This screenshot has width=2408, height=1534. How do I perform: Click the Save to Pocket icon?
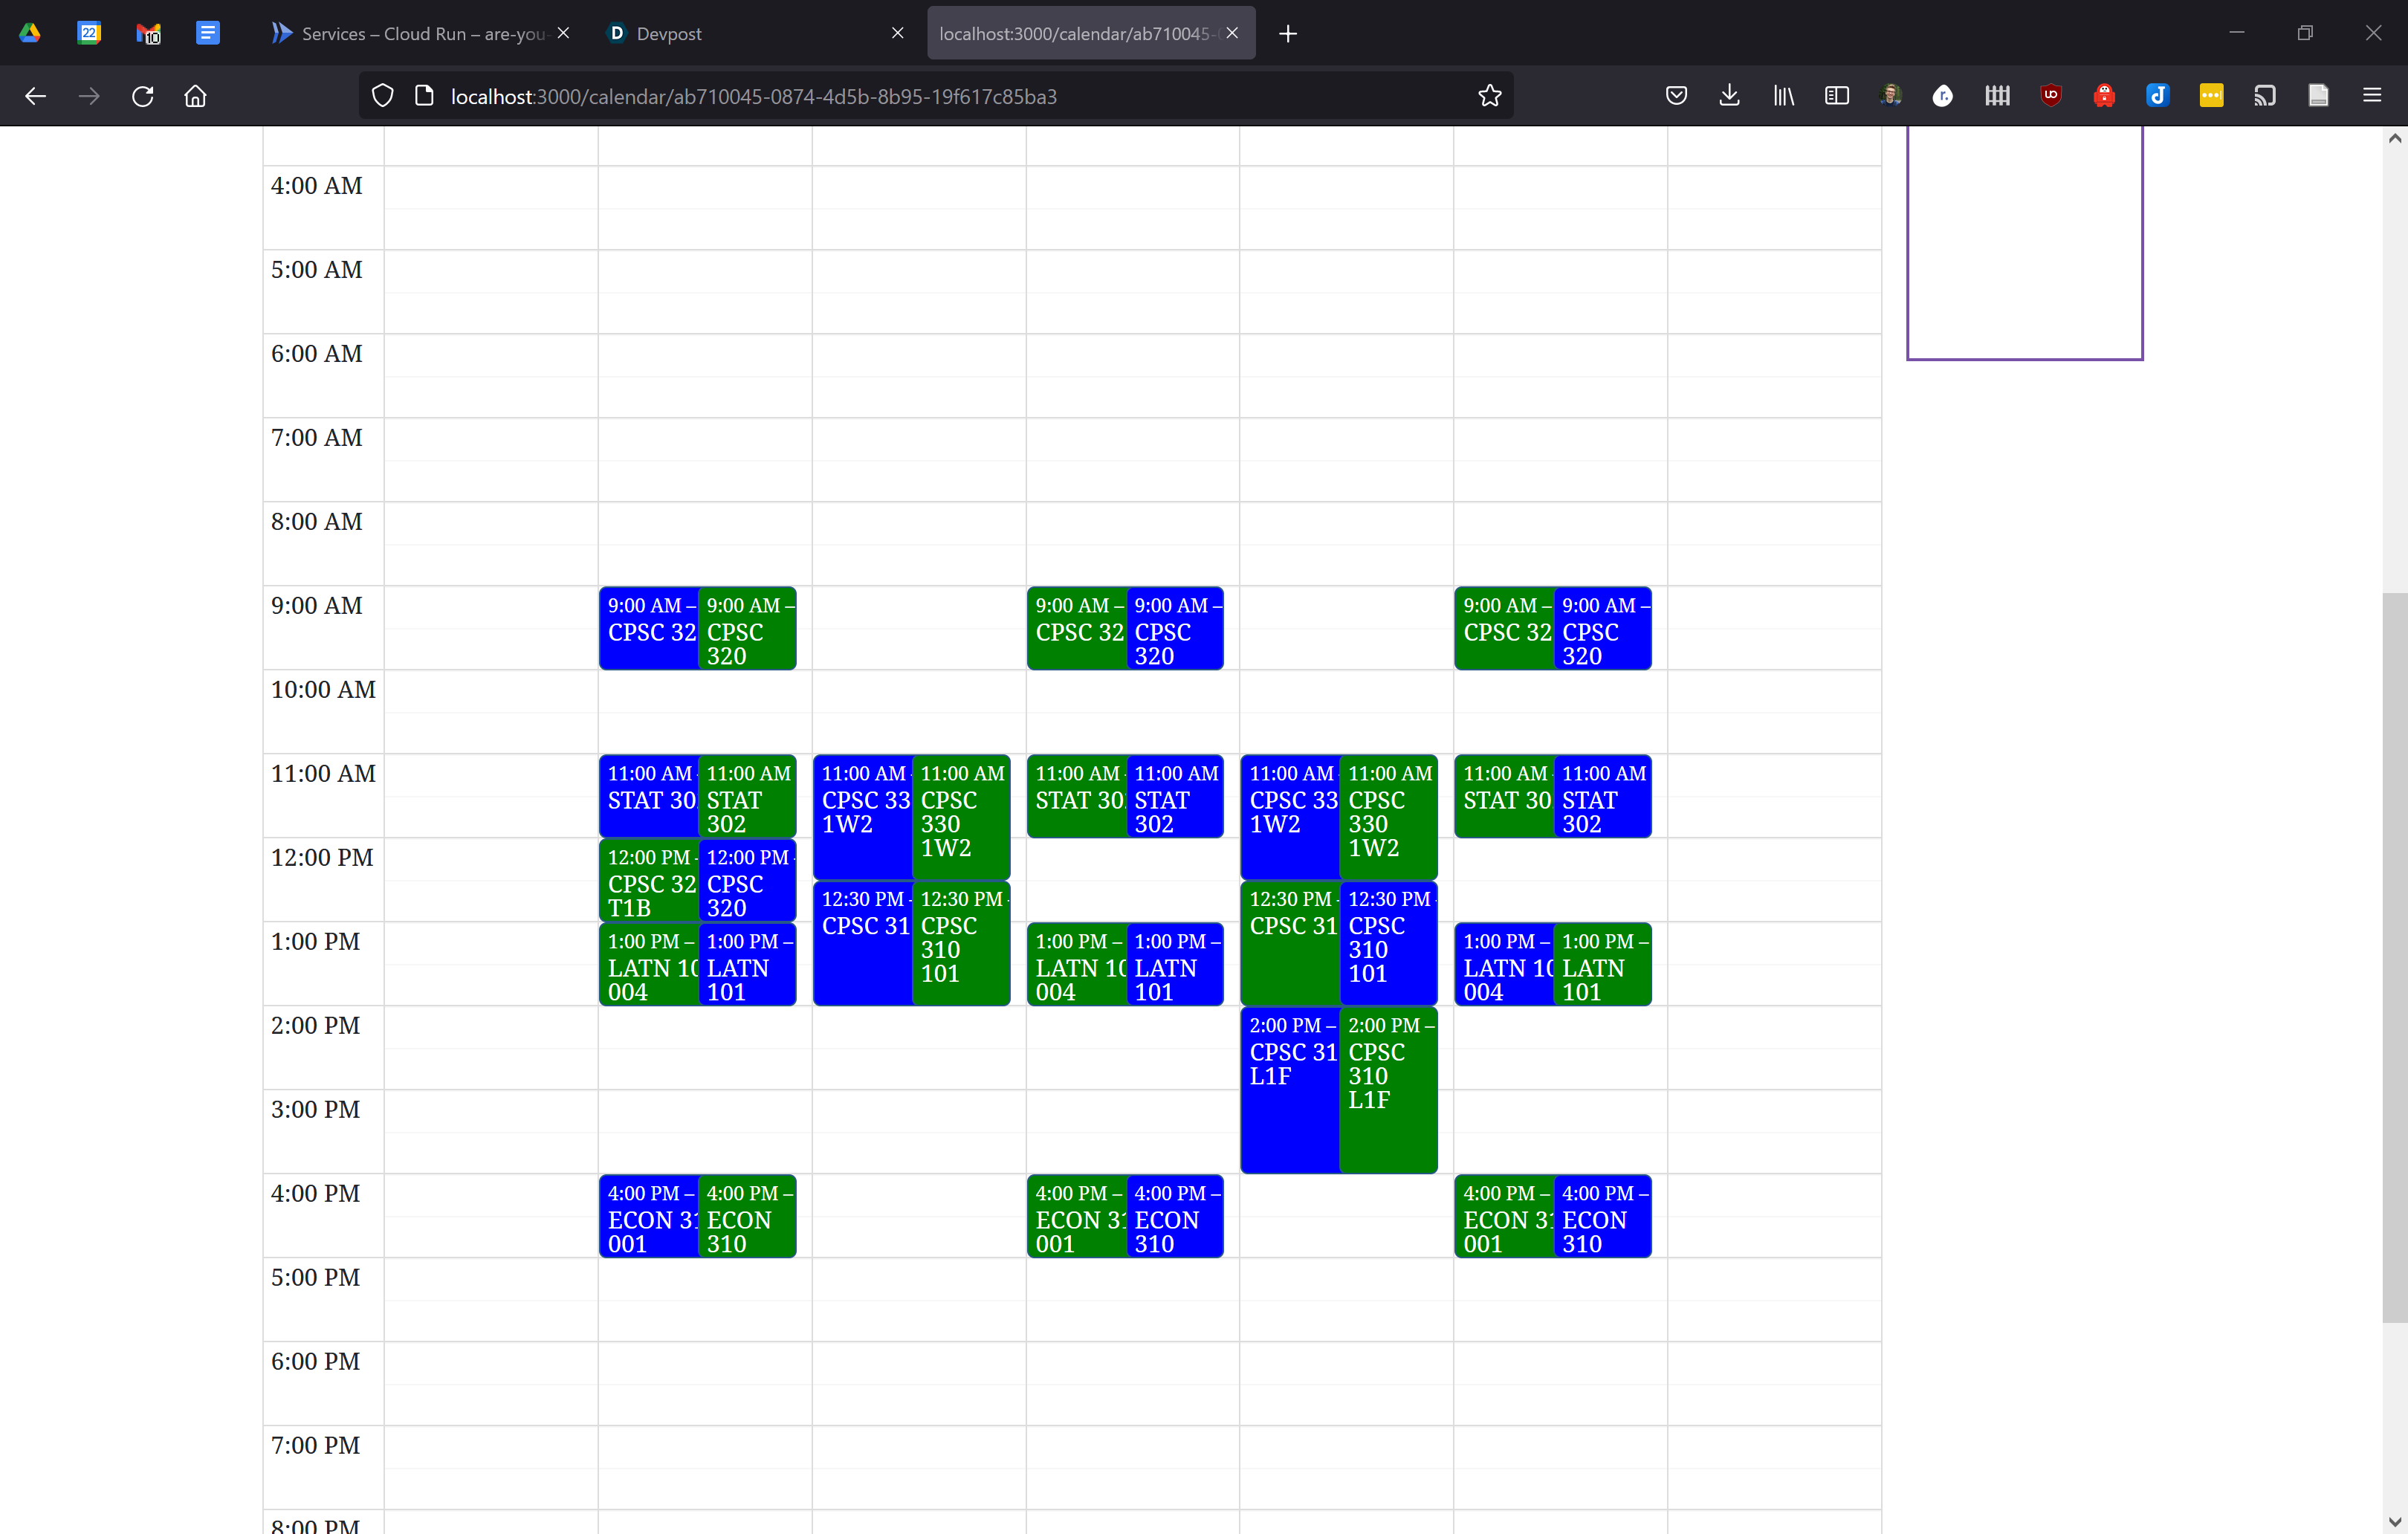[x=1676, y=96]
